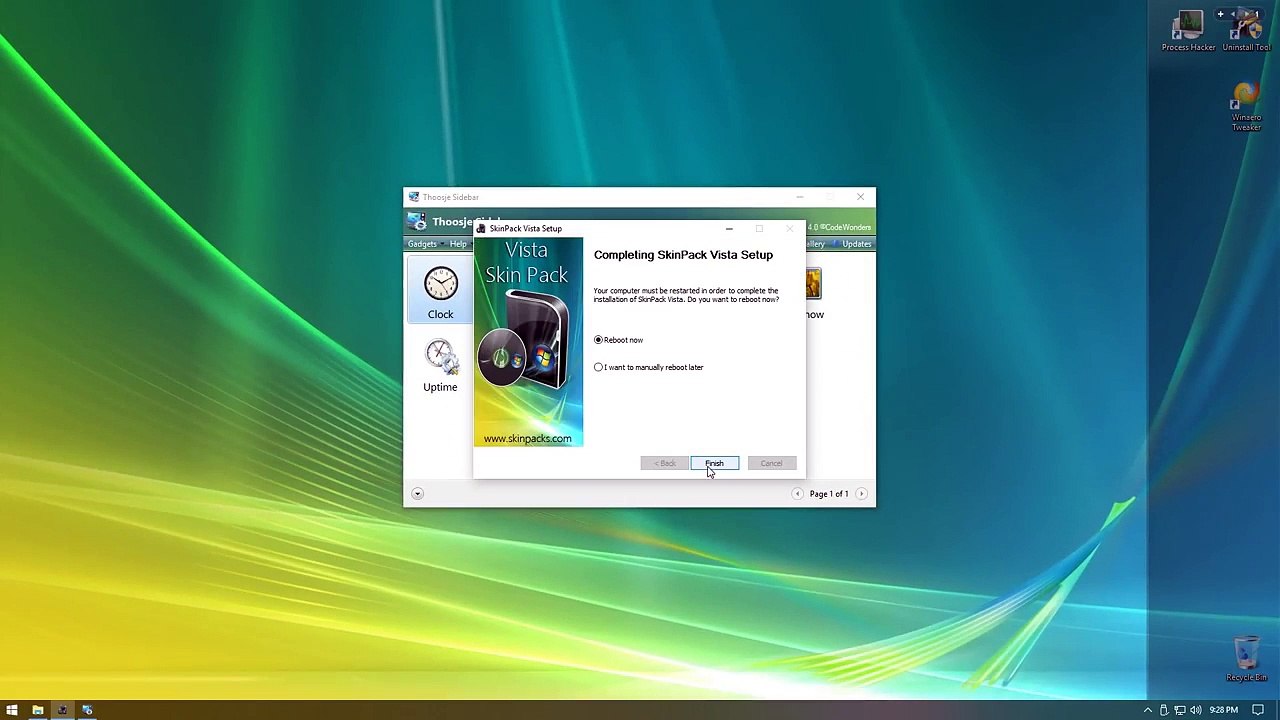The width and height of the screenshot is (1280, 720).
Task: Open File Explorer from taskbar
Action: (38, 710)
